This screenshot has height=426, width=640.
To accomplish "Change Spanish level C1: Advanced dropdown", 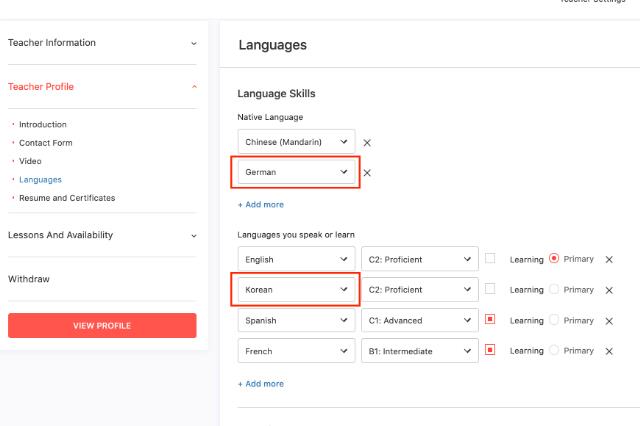I will click(420, 320).
